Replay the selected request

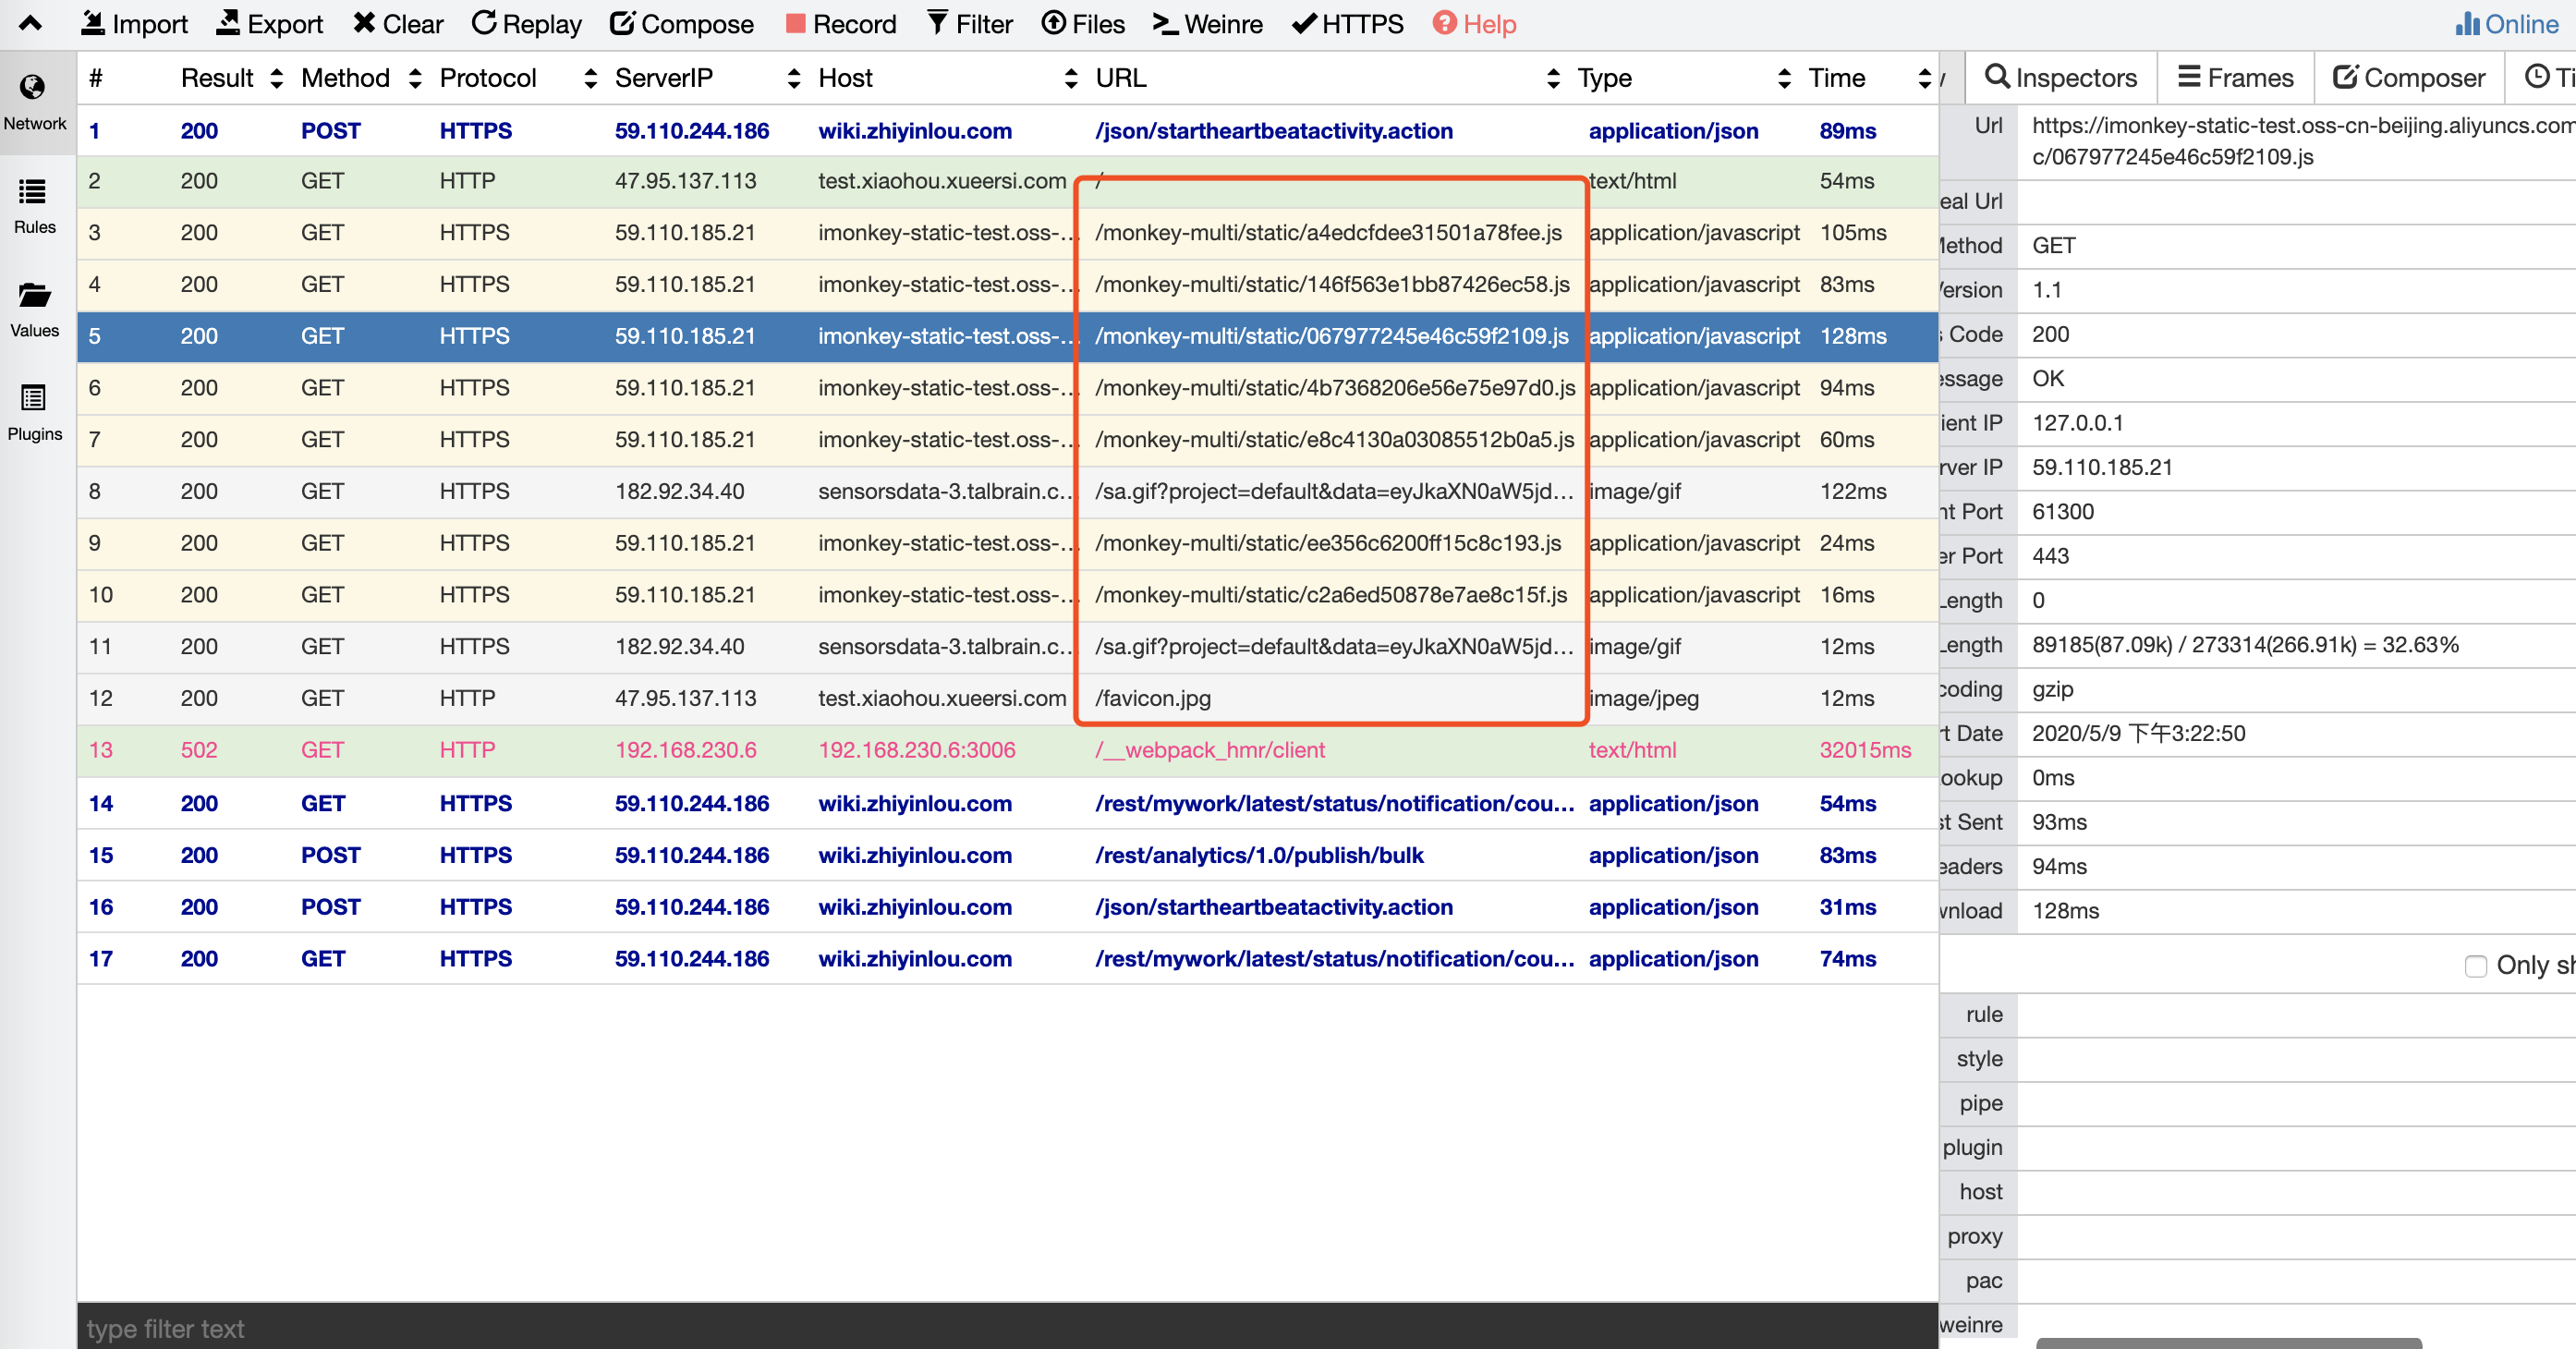coord(526,23)
